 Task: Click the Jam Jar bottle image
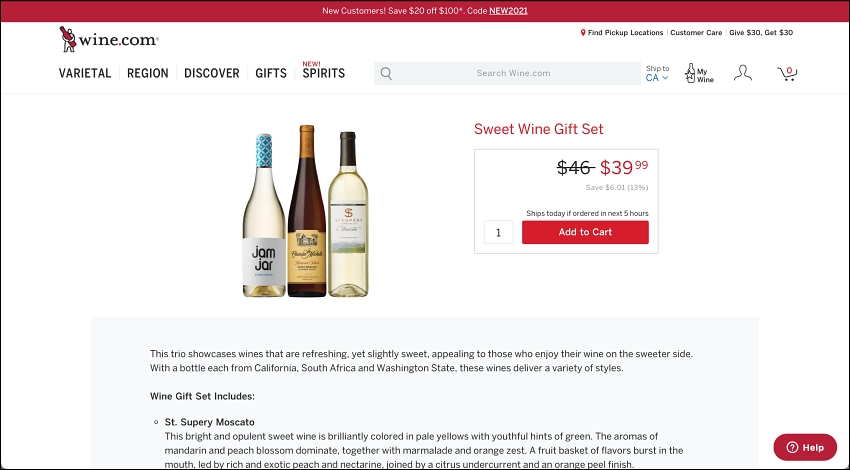264,215
